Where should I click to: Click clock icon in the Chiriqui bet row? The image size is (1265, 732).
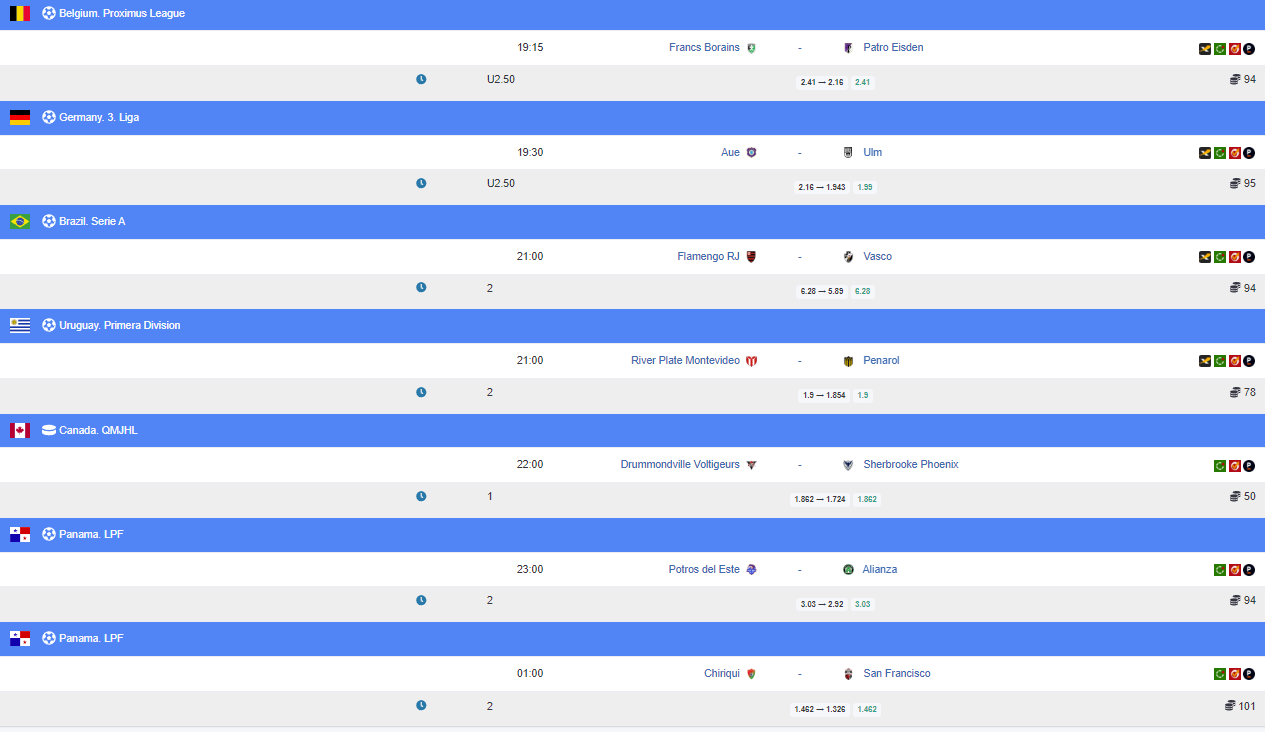tap(421, 705)
